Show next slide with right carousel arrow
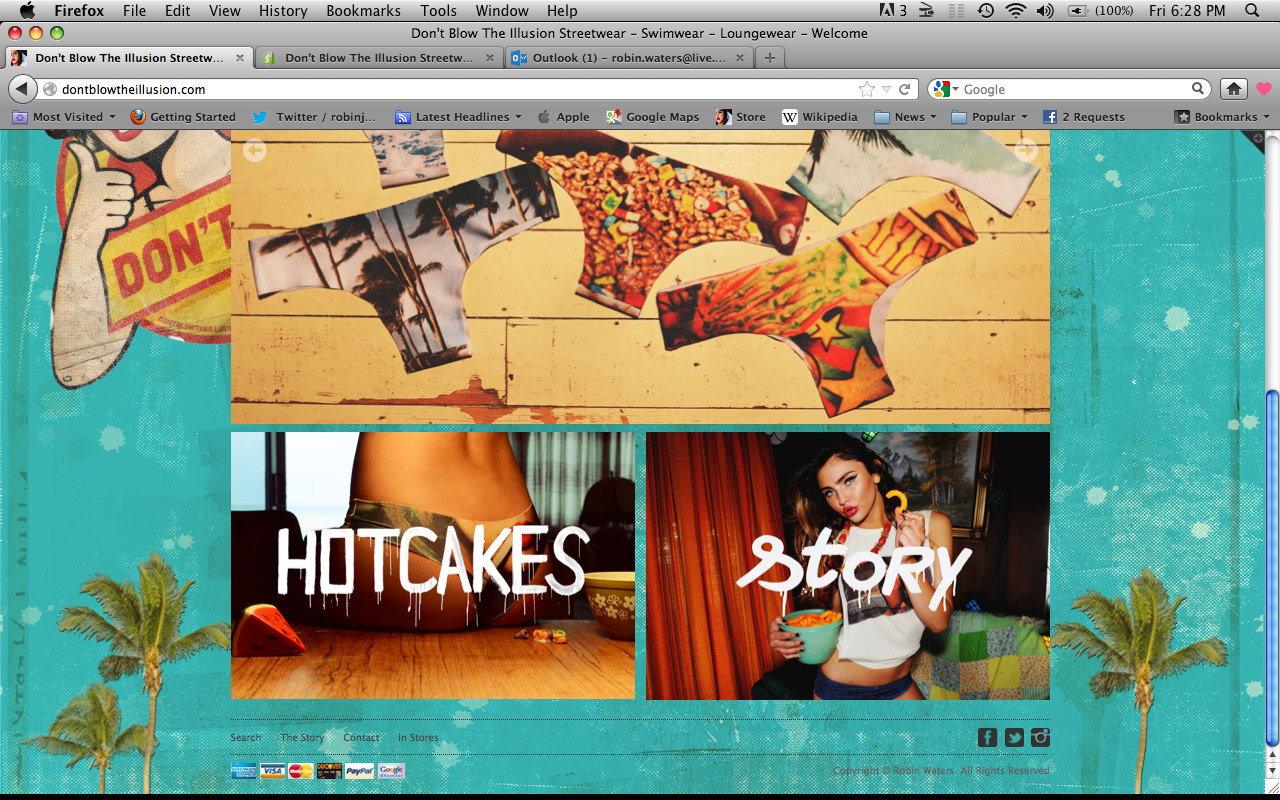1280x800 pixels. (x=1026, y=150)
